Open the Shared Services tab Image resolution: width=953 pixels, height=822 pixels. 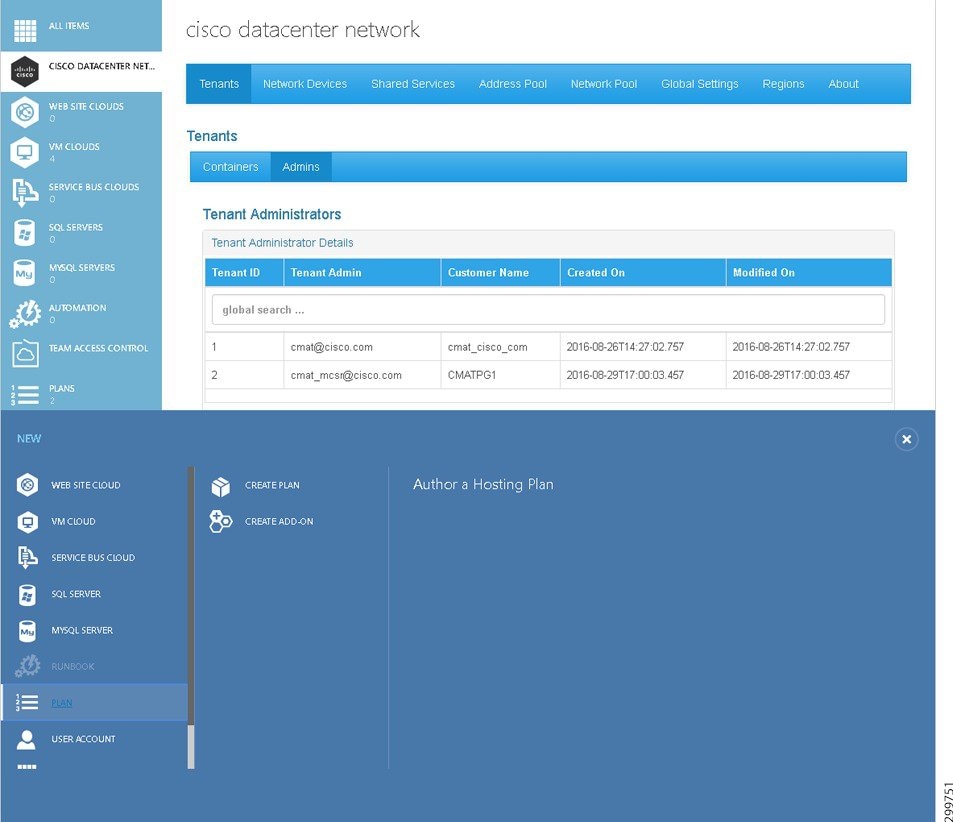[x=413, y=84]
